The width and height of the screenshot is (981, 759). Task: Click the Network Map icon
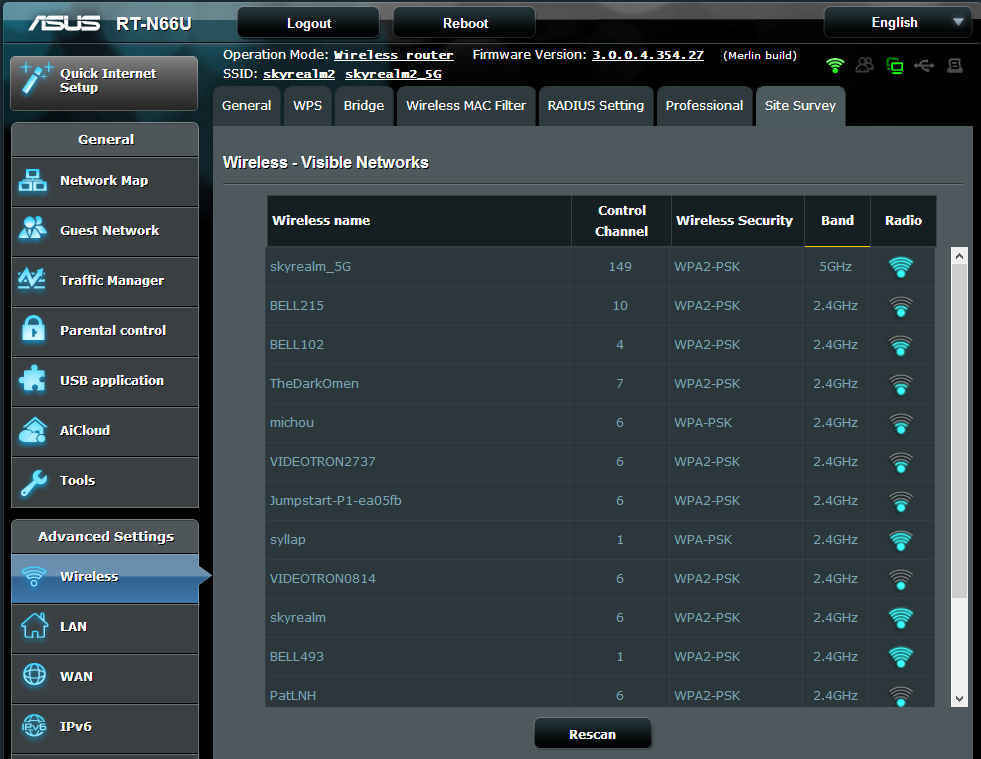(33, 181)
